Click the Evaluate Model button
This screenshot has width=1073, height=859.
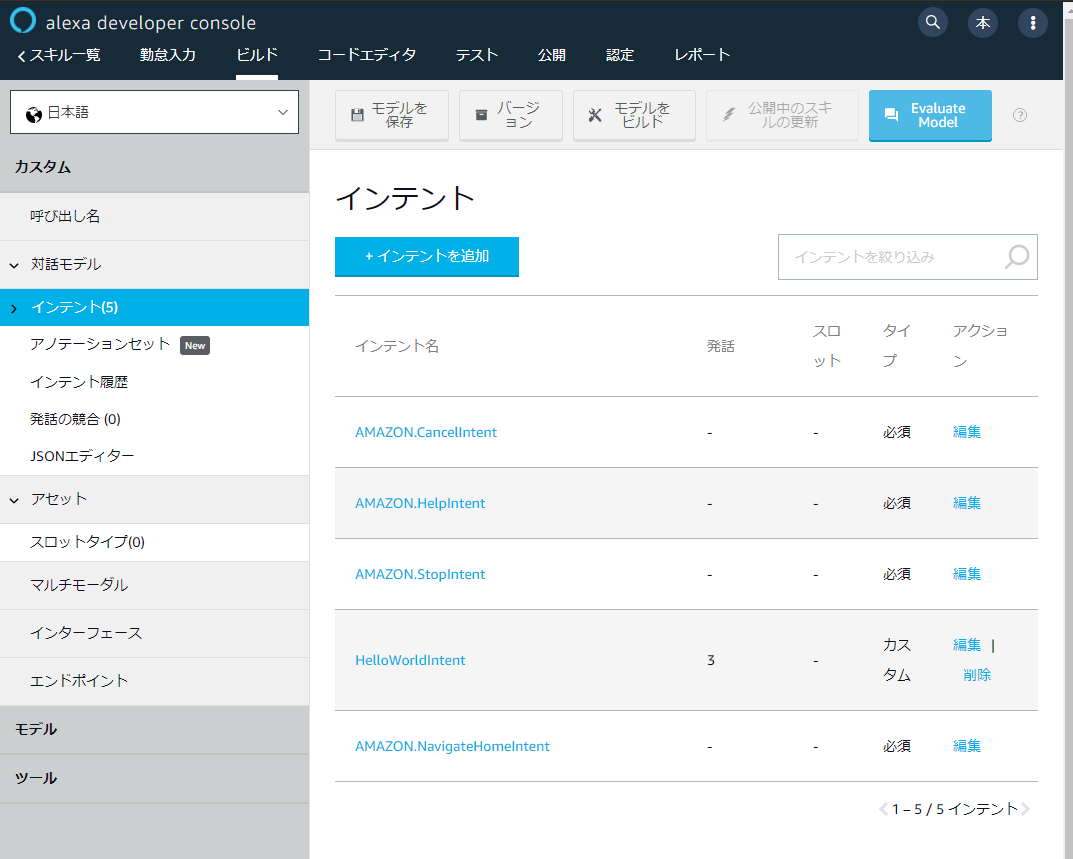pos(930,115)
